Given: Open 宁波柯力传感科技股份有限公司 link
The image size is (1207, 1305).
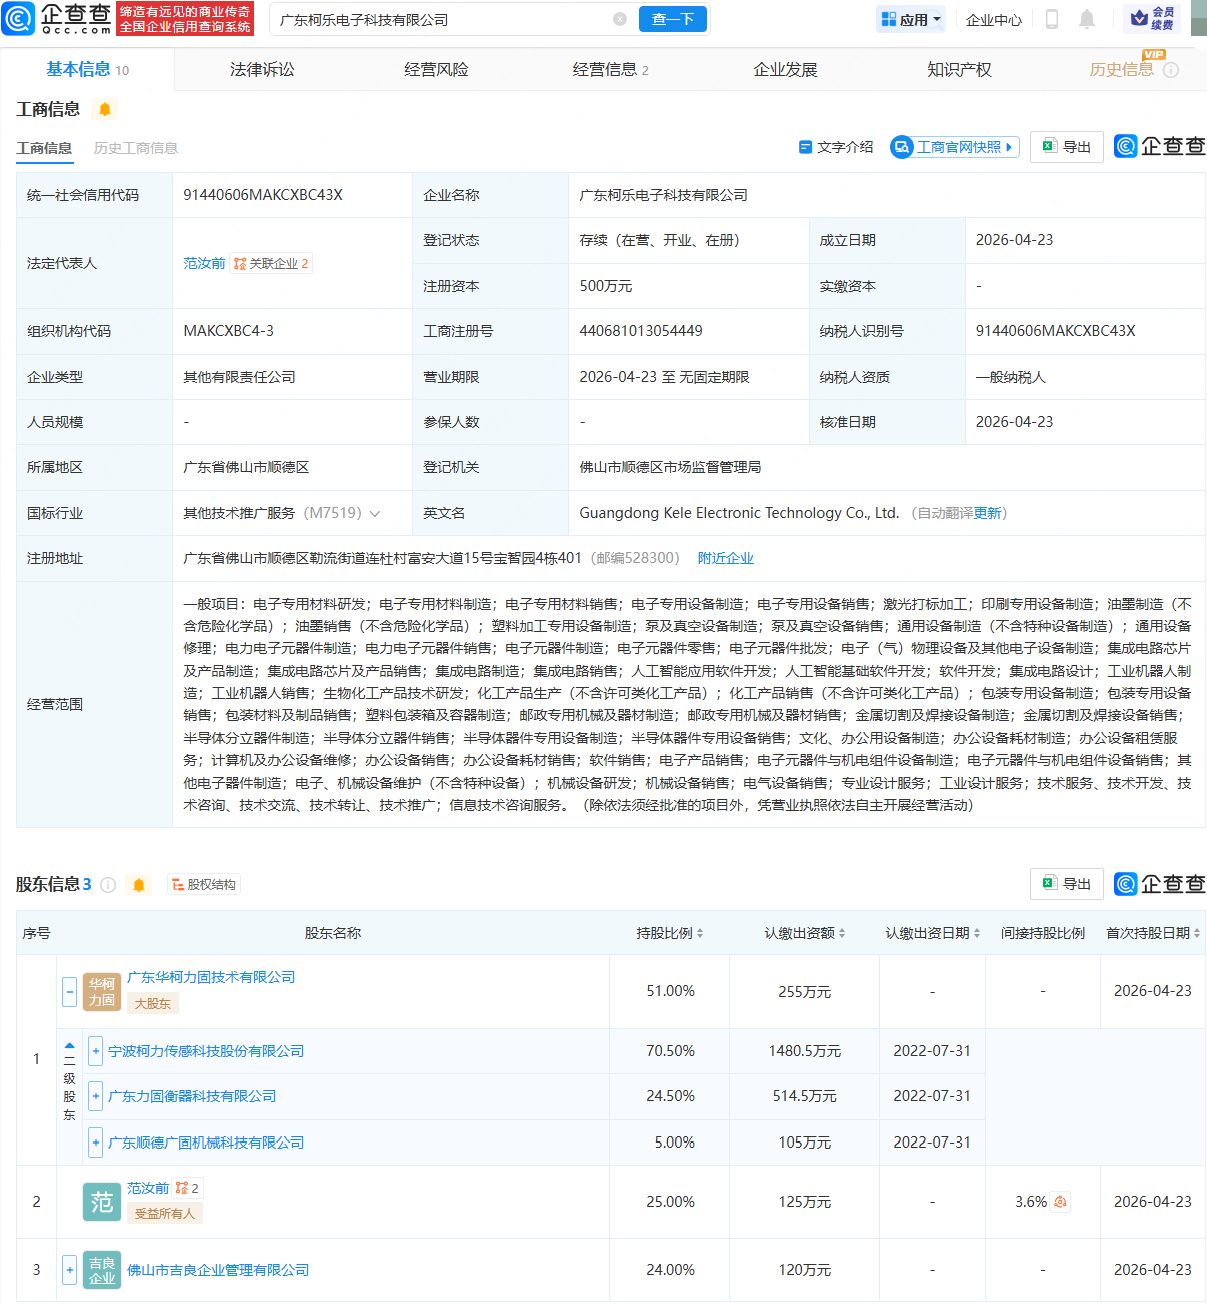Looking at the screenshot, I should (206, 1051).
